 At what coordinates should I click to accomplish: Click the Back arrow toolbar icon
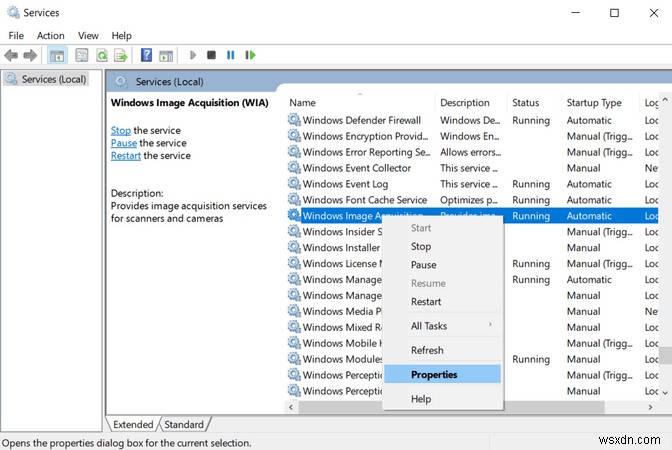11,55
